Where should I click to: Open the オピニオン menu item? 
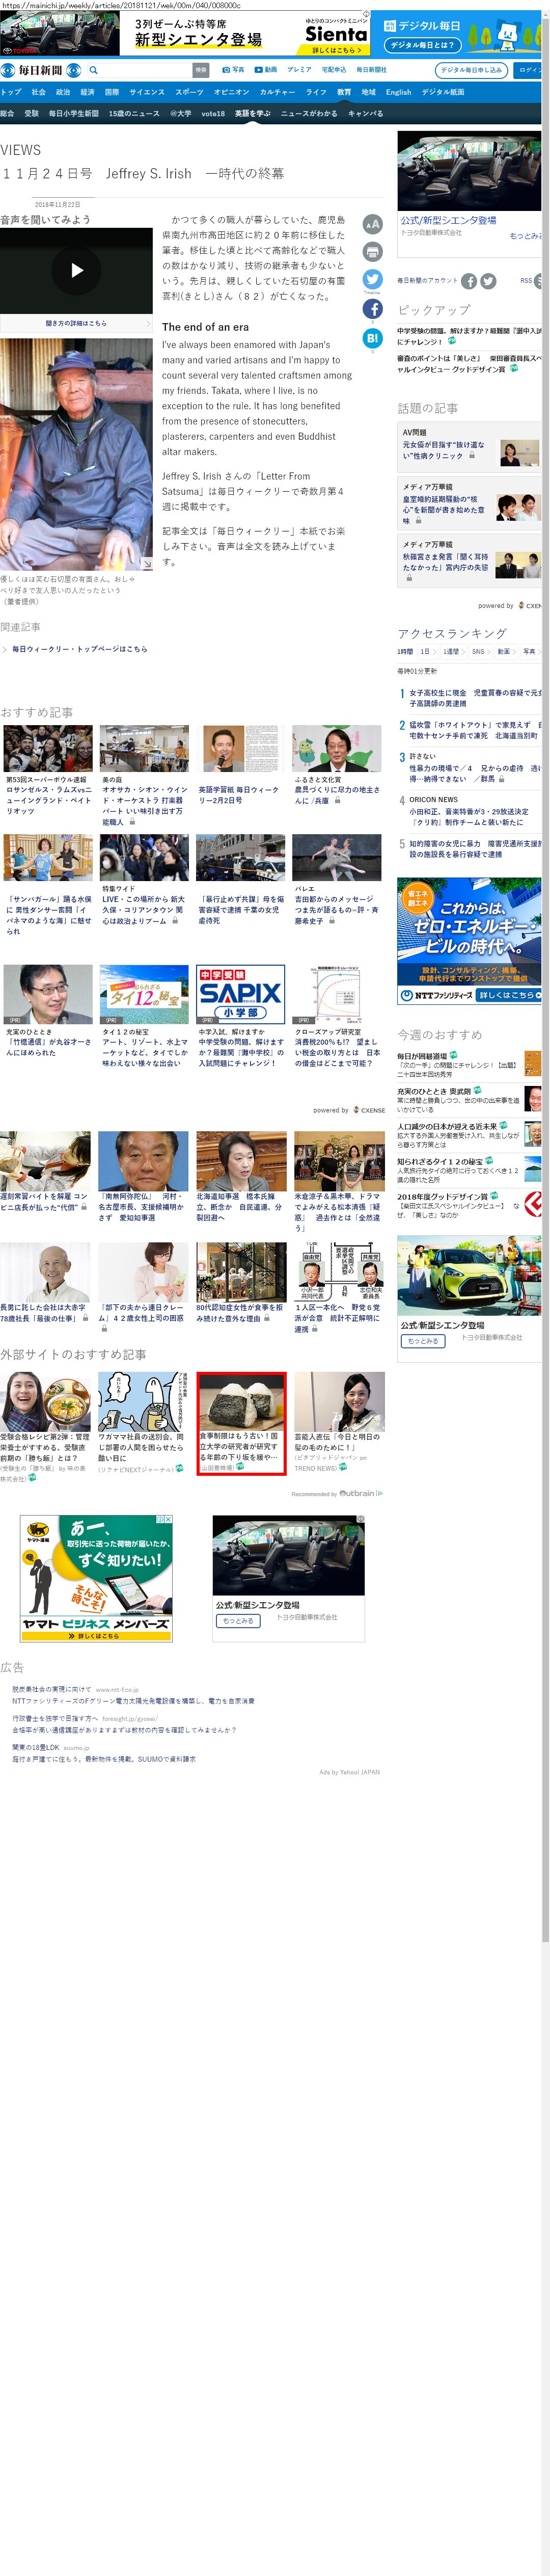232,92
